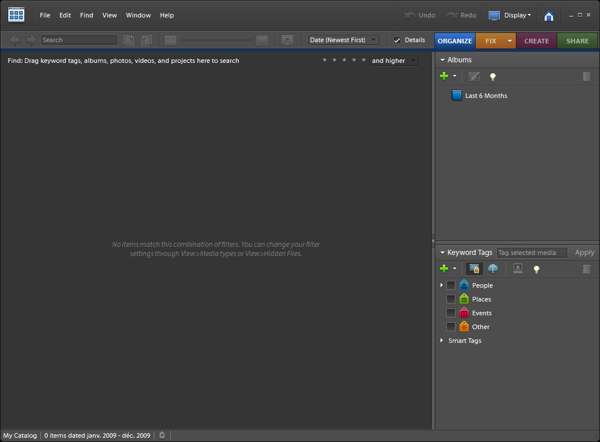The height and width of the screenshot is (442, 600).
Task: Click the home Welcome Screen icon
Action: pos(549,16)
